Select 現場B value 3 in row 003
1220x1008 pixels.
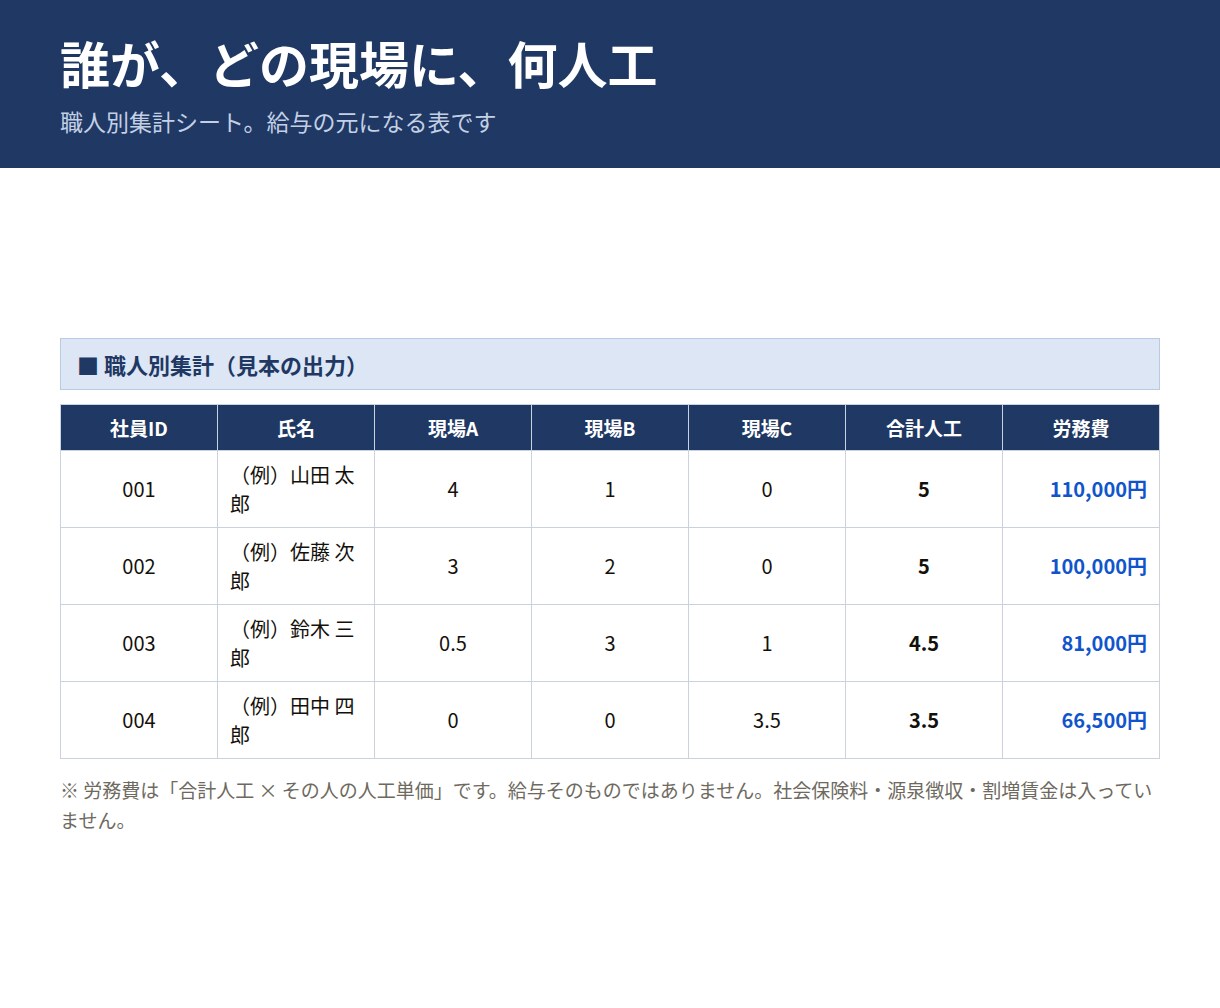click(610, 644)
